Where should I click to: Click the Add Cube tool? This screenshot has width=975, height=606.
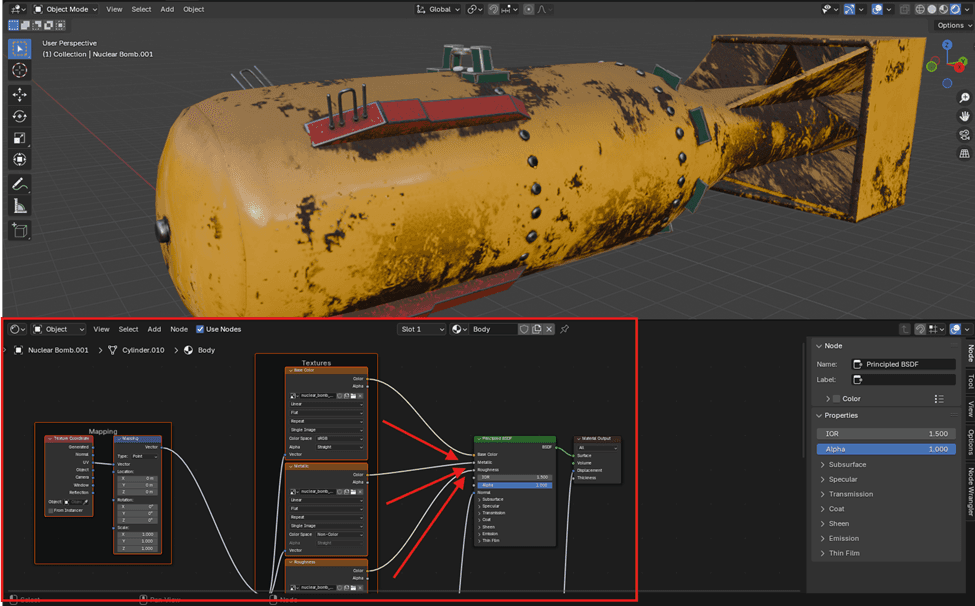20,230
